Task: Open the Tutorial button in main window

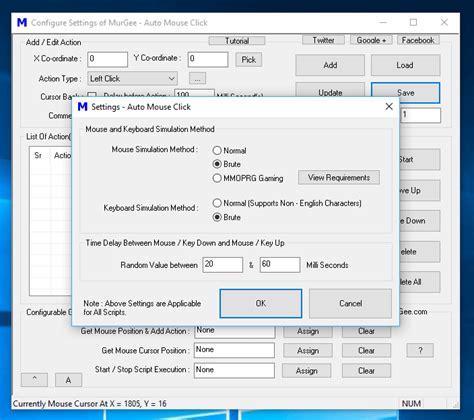Action: 237,41
